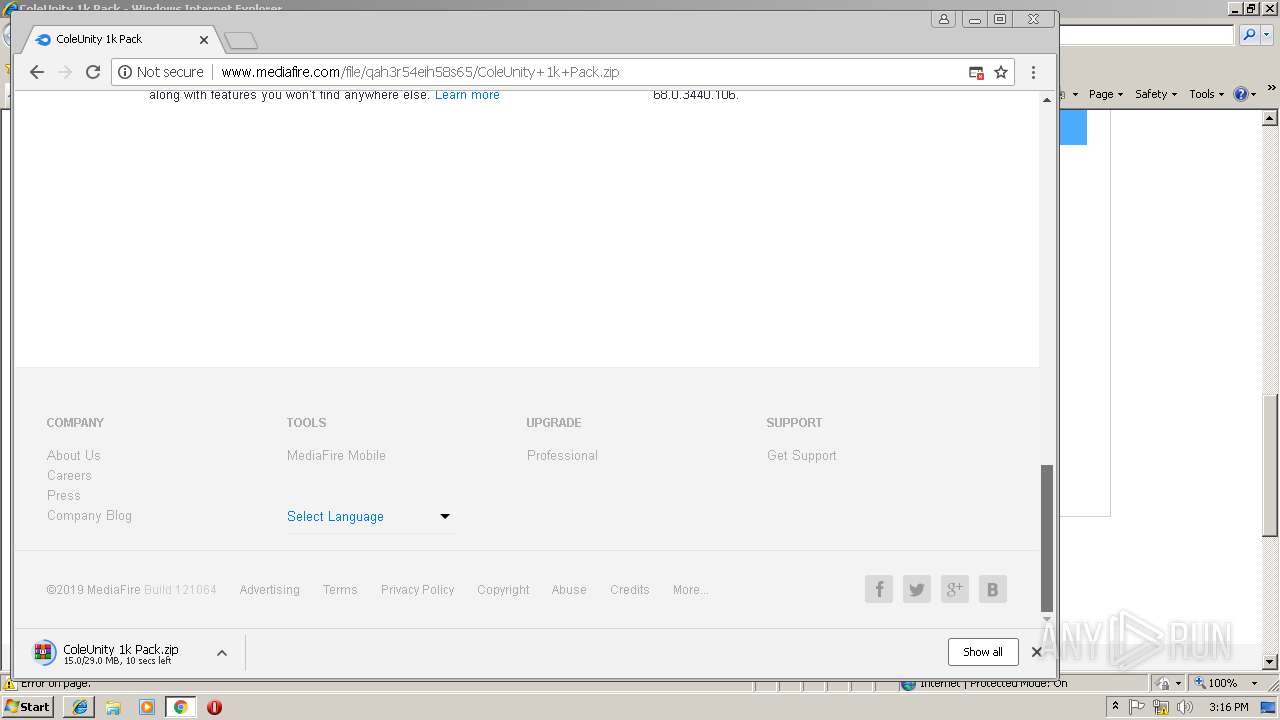Click the Chrome scrollbar up arrow
The width and height of the screenshot is (1280, 720).
click(x=1047, y=99)
